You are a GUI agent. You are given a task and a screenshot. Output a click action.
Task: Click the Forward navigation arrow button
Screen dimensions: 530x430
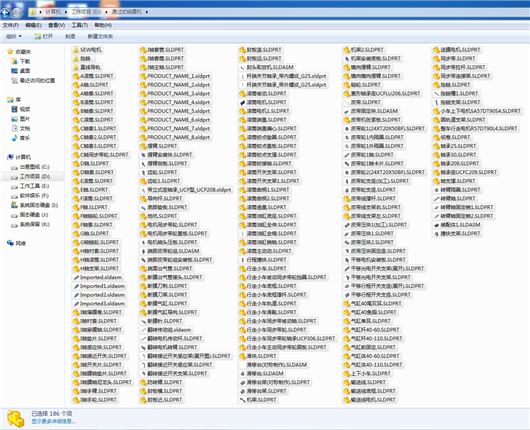click(x=16, y=13)
